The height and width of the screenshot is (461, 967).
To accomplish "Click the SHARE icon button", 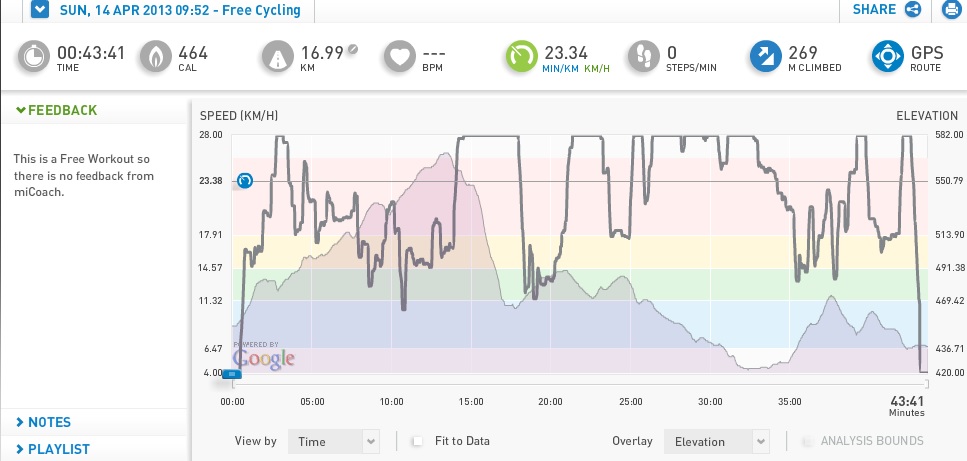I will (x=913, y=9).
